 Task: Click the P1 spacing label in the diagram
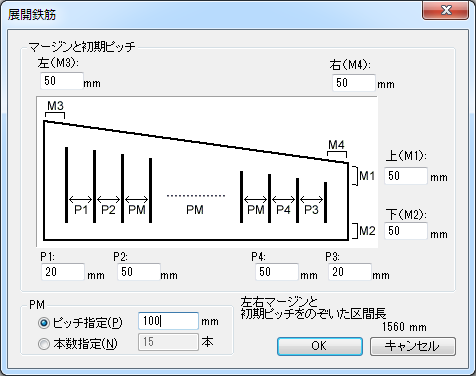[81, 210]
